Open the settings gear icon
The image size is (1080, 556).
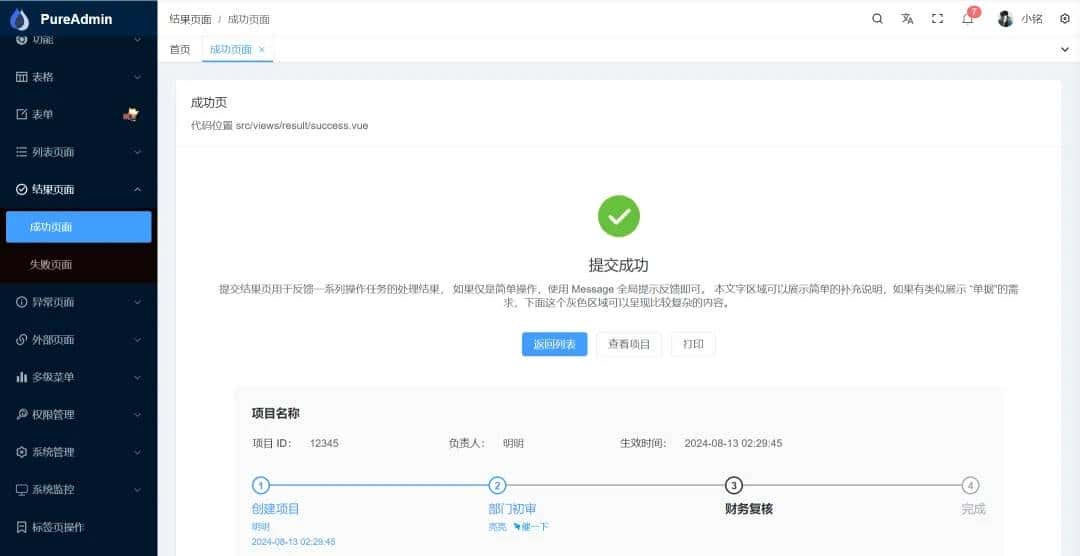[1065, 19]
